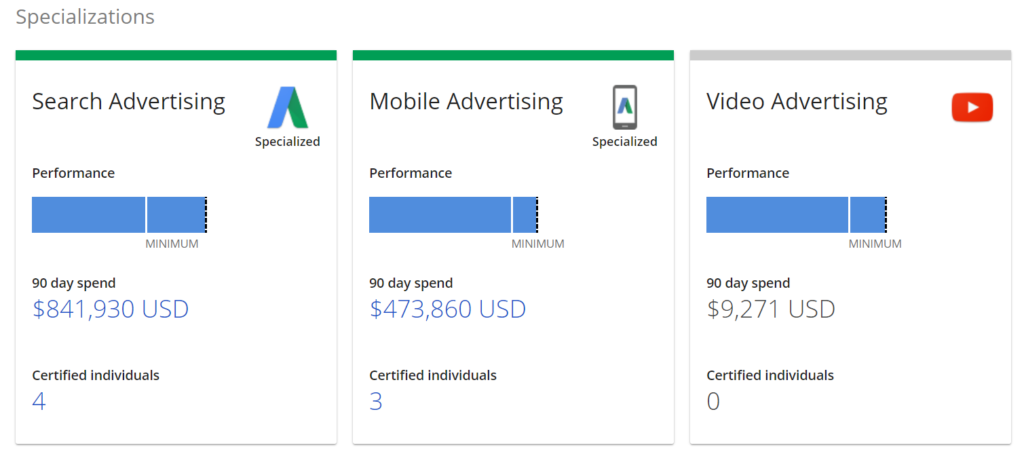Select the Search Advertising card title

tap(129, 102)
